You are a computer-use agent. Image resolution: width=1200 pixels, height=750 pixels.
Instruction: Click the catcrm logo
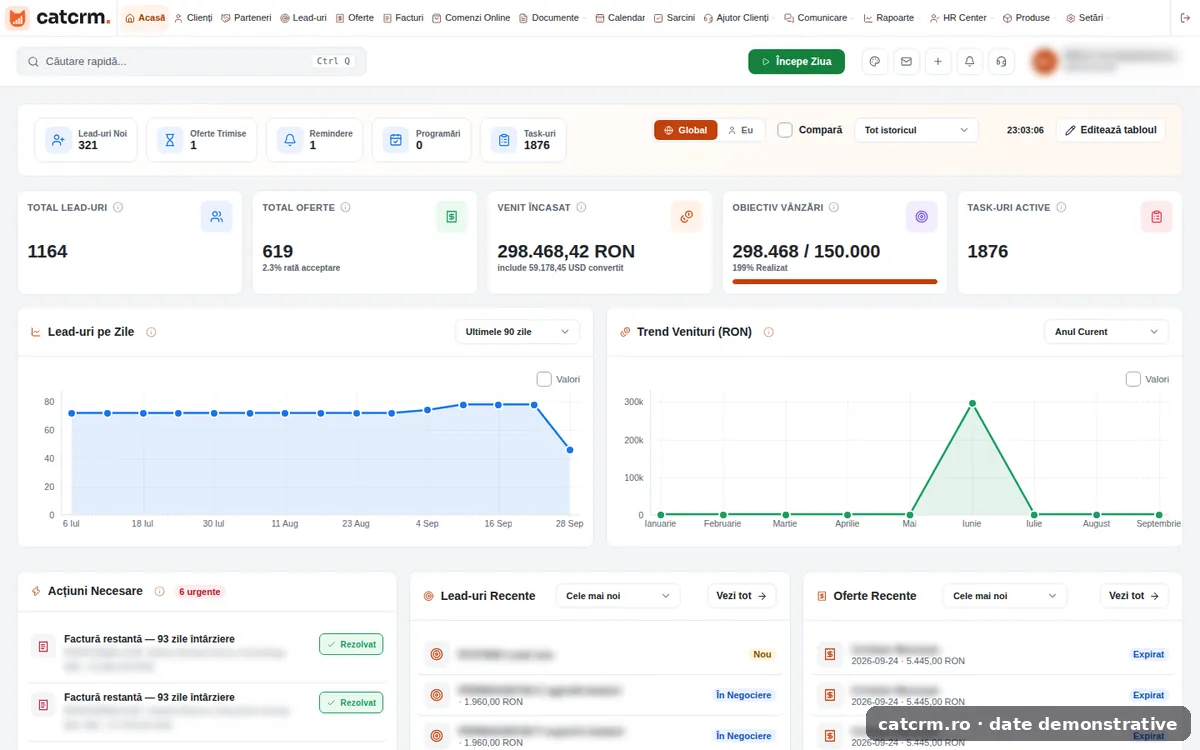pos(60,18)
